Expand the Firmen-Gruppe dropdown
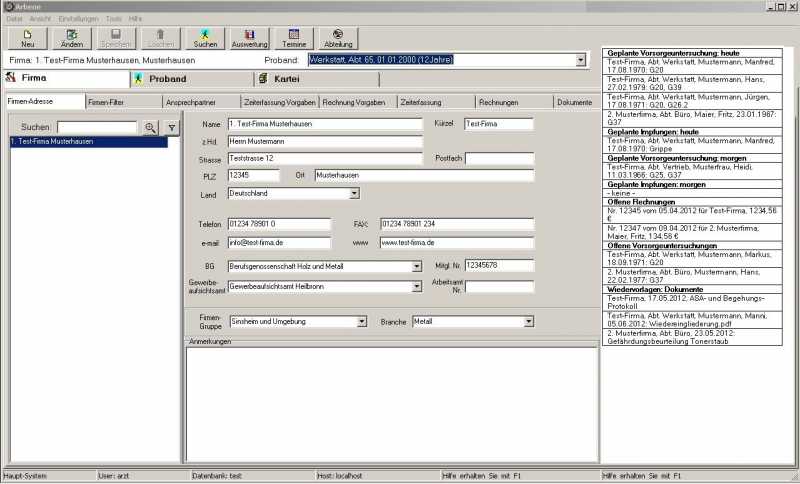The height and width of the screenshot is (484, 800). pos(362,322)
